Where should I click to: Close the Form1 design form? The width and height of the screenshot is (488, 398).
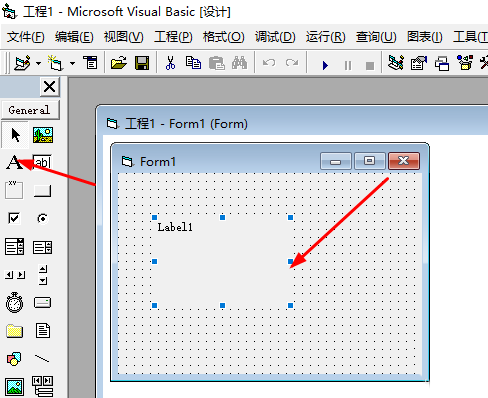click(x=404, y=161)
